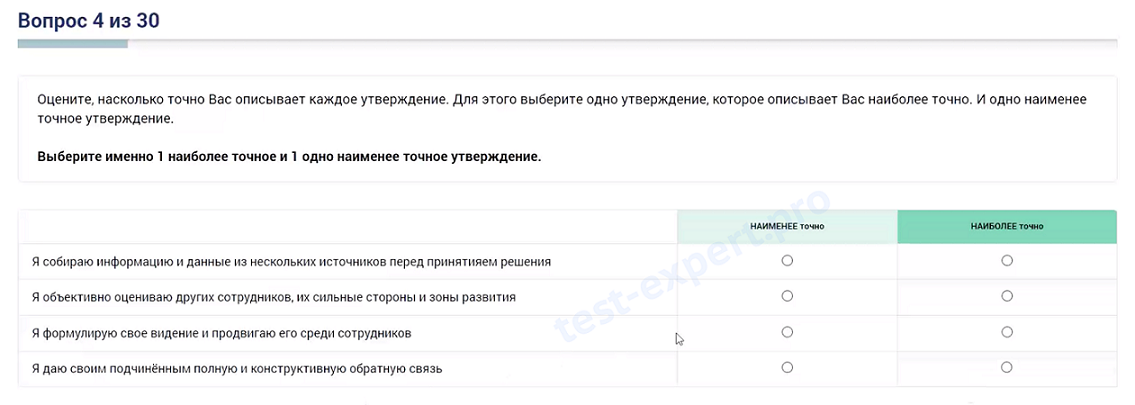Choose НАИМЕНЕЕ точно for 'Я формулирую свое видение'

pyautogui.click(x=787, y=332)
